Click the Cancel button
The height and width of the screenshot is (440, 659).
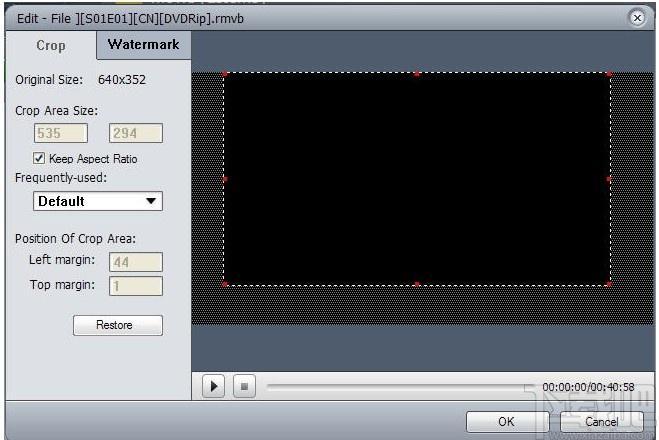601,422
